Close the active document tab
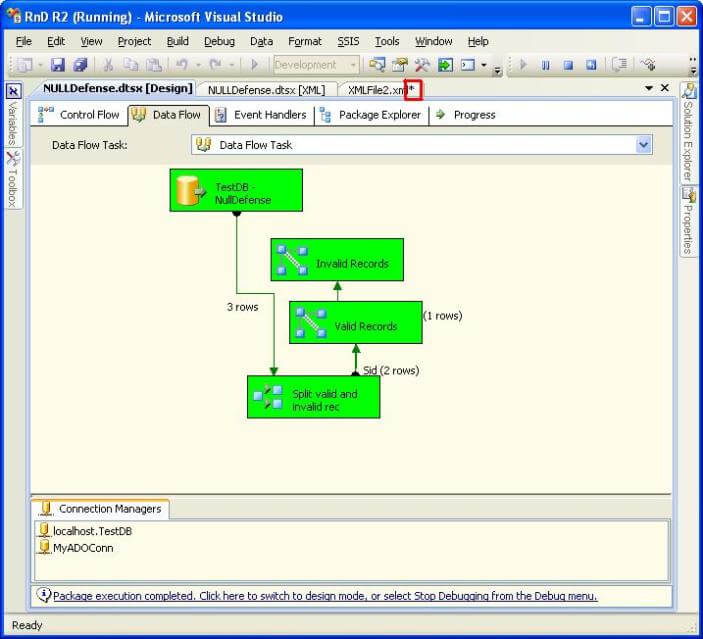 [x=665, y=88]
